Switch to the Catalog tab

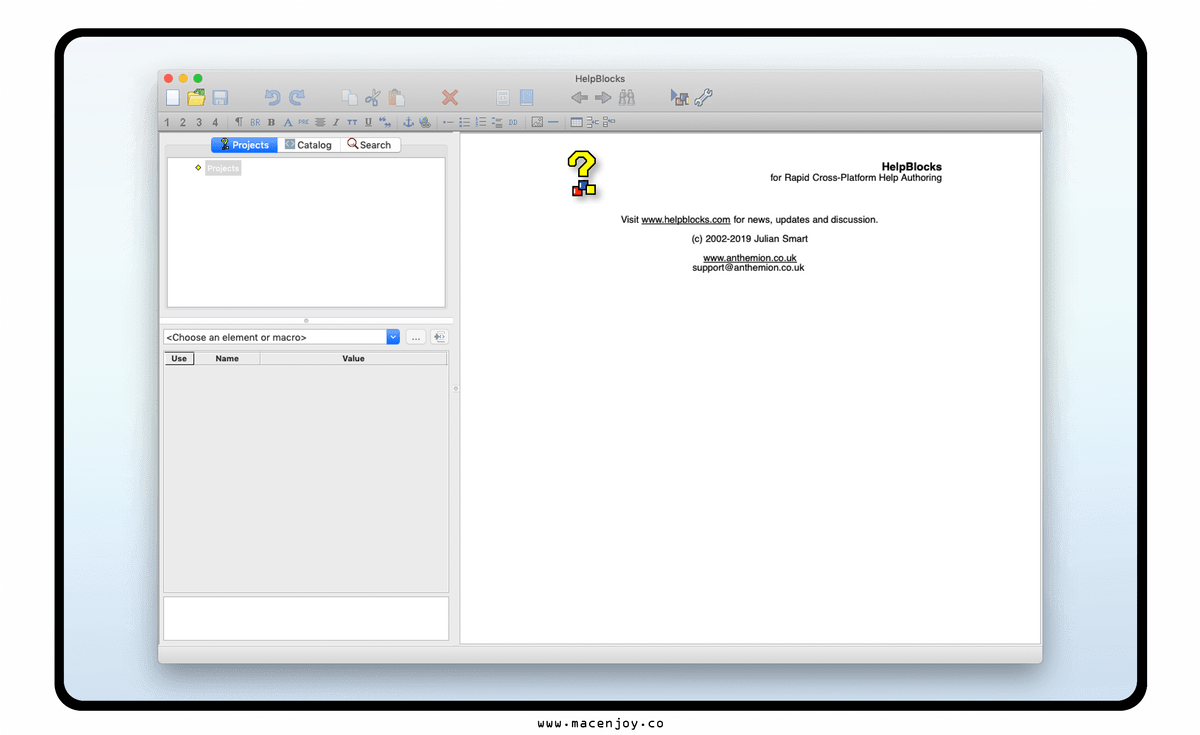pyautogui.click(x=308, y=145)
